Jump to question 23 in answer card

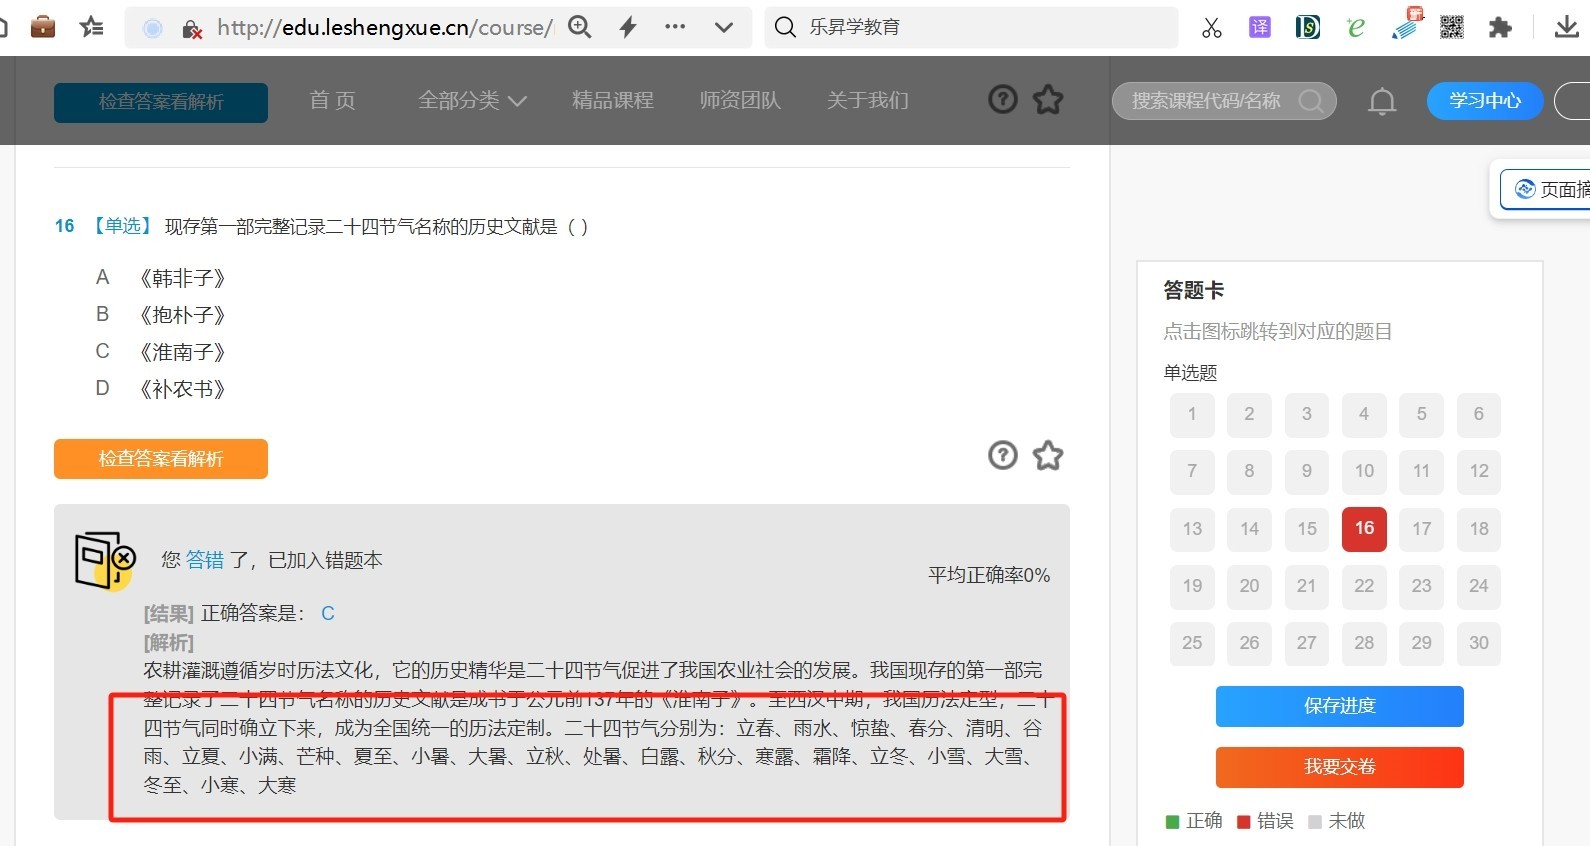[x=1421, y=586]
